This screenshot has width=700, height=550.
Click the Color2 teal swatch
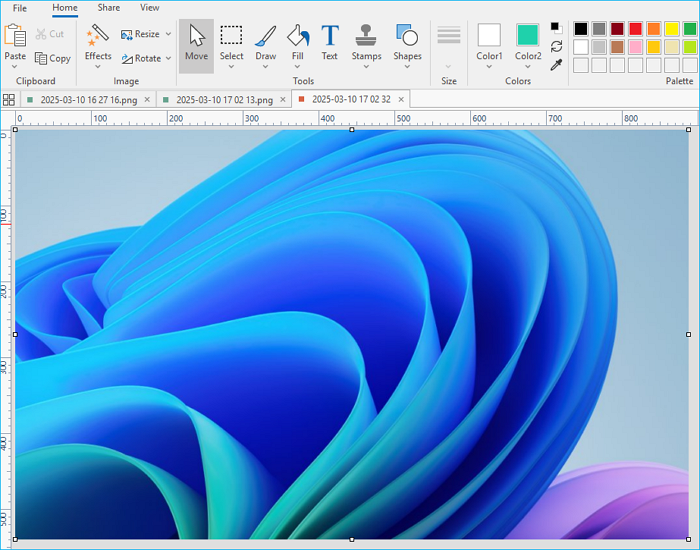click(x=527, y=35)
